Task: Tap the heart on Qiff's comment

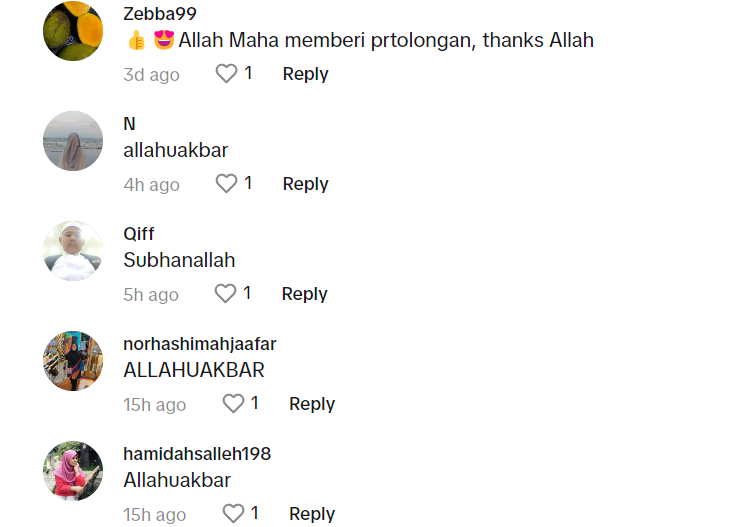Action: click(x=226, y=294)
